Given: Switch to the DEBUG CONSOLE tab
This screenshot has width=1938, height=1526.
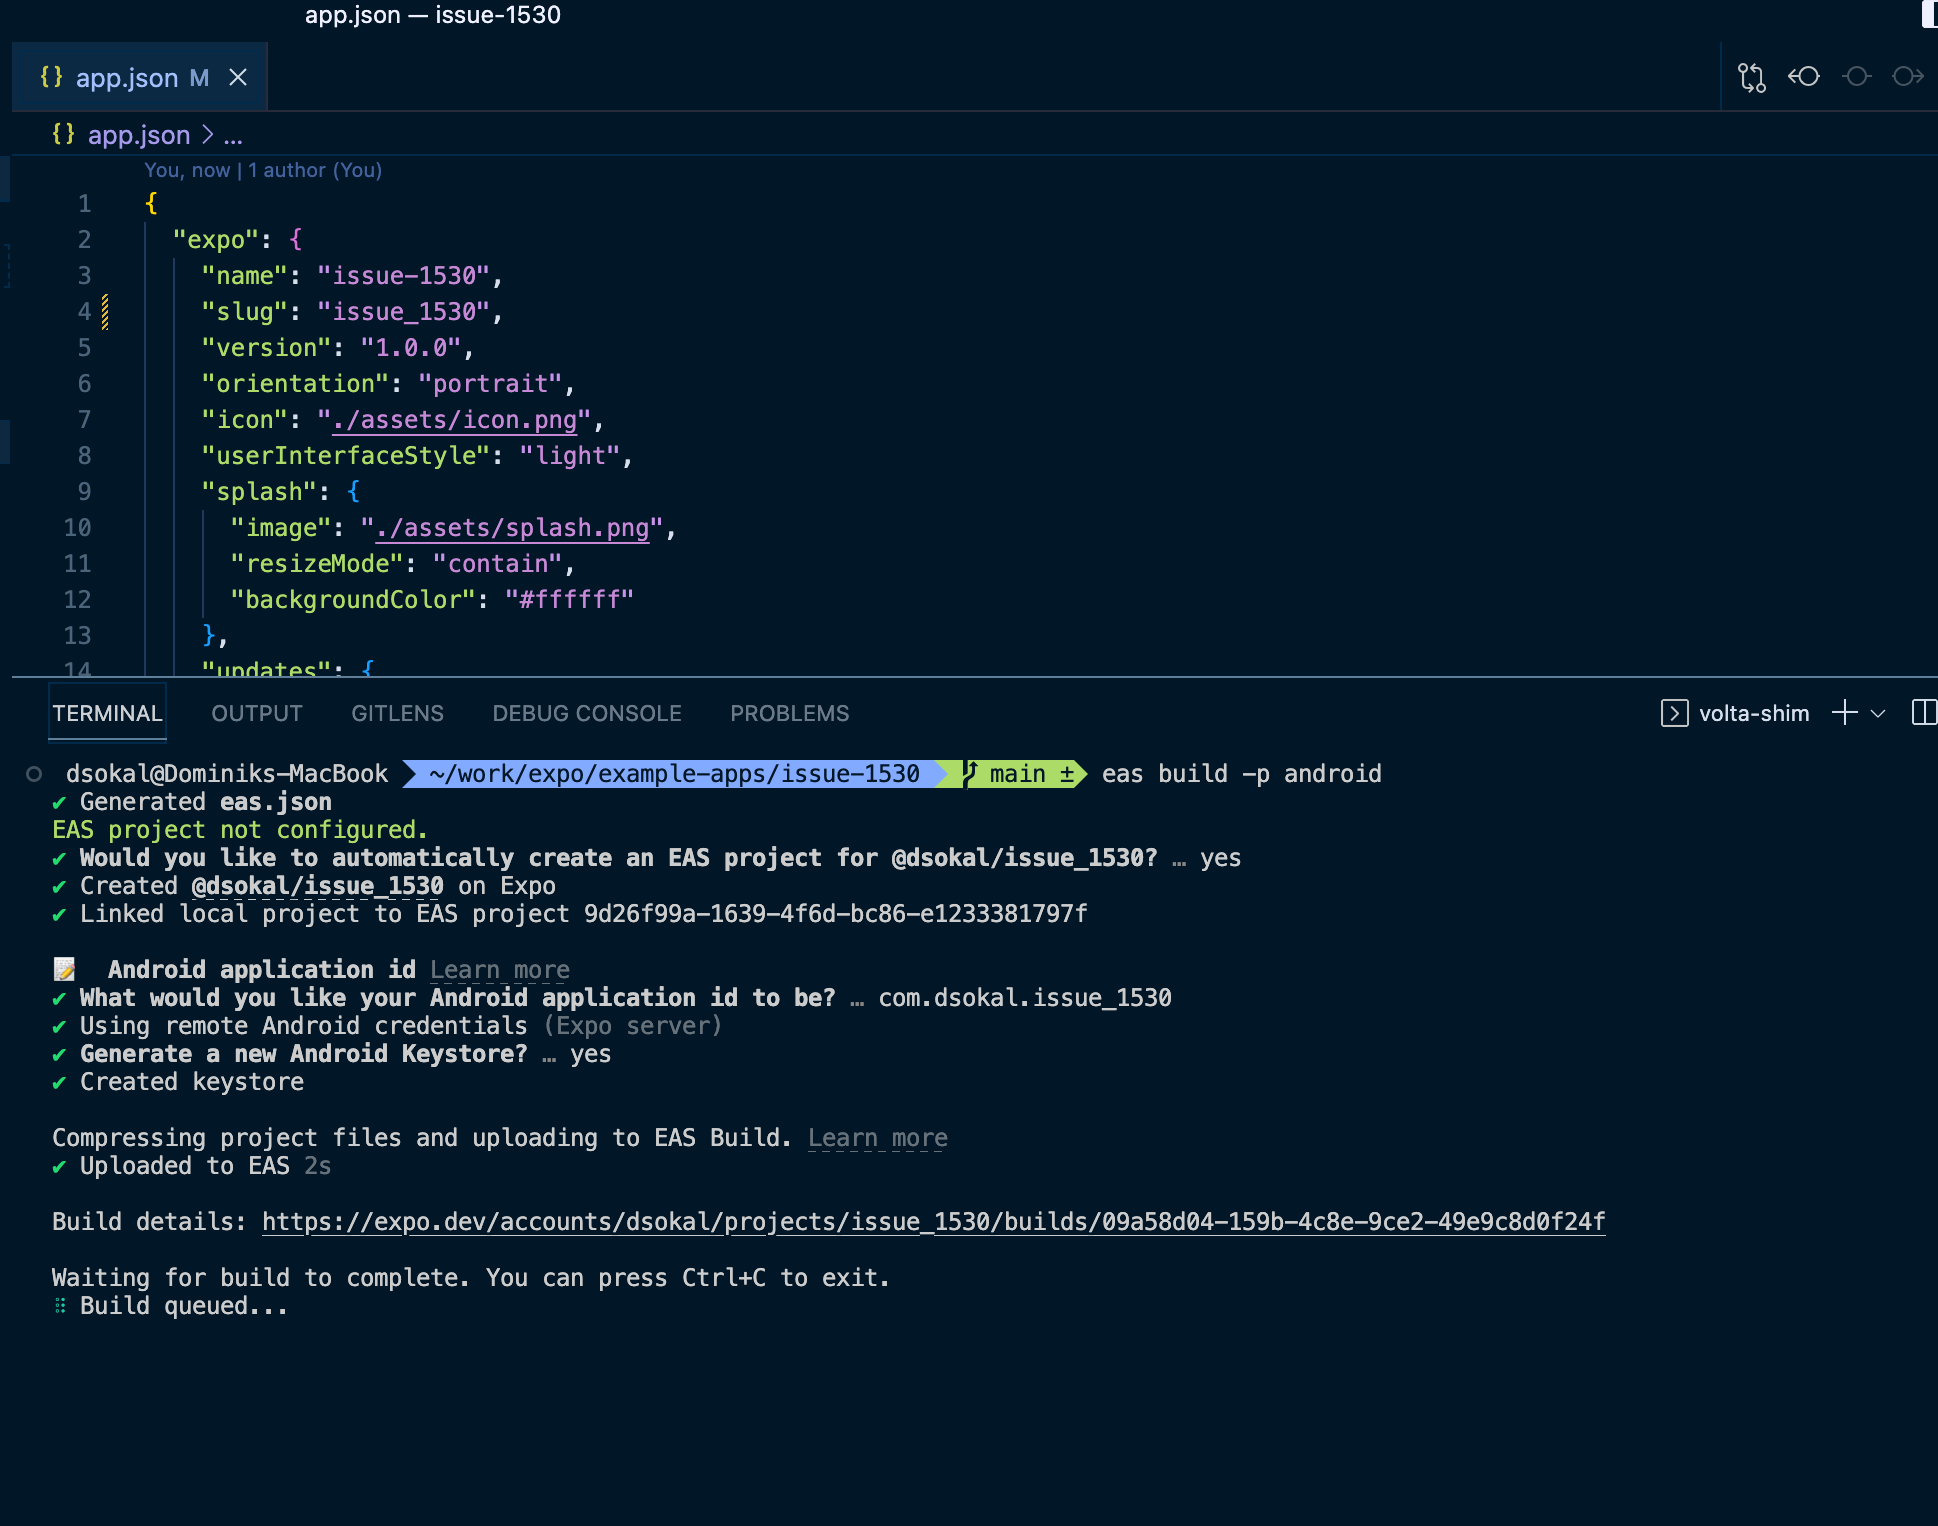Looking at the screenshot, I should point(587,713).
